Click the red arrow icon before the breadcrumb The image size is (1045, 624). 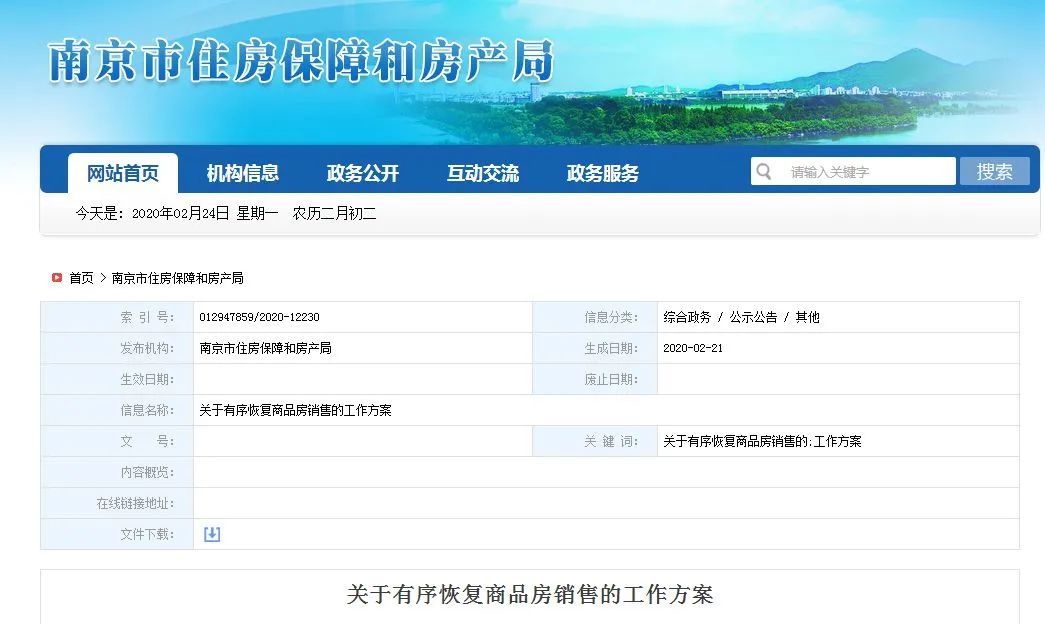pos(57,278)
